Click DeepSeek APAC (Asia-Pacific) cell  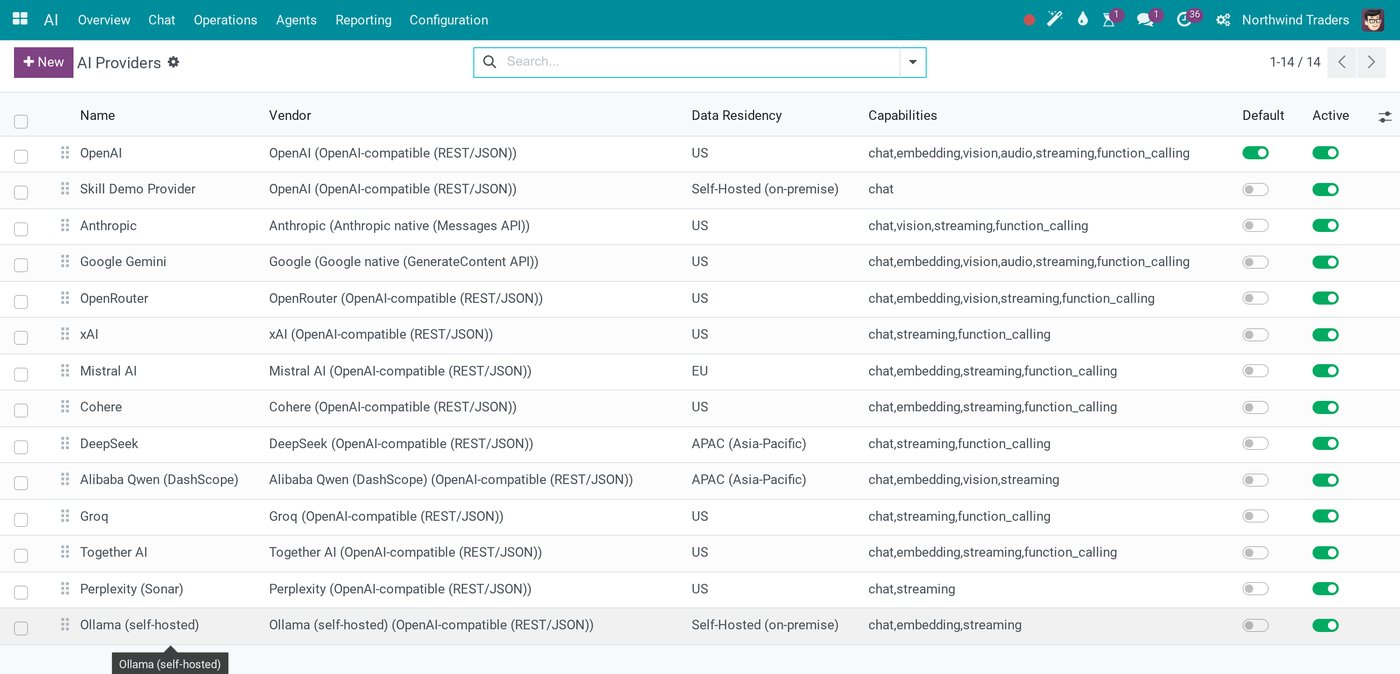click(x=748, y=443)
